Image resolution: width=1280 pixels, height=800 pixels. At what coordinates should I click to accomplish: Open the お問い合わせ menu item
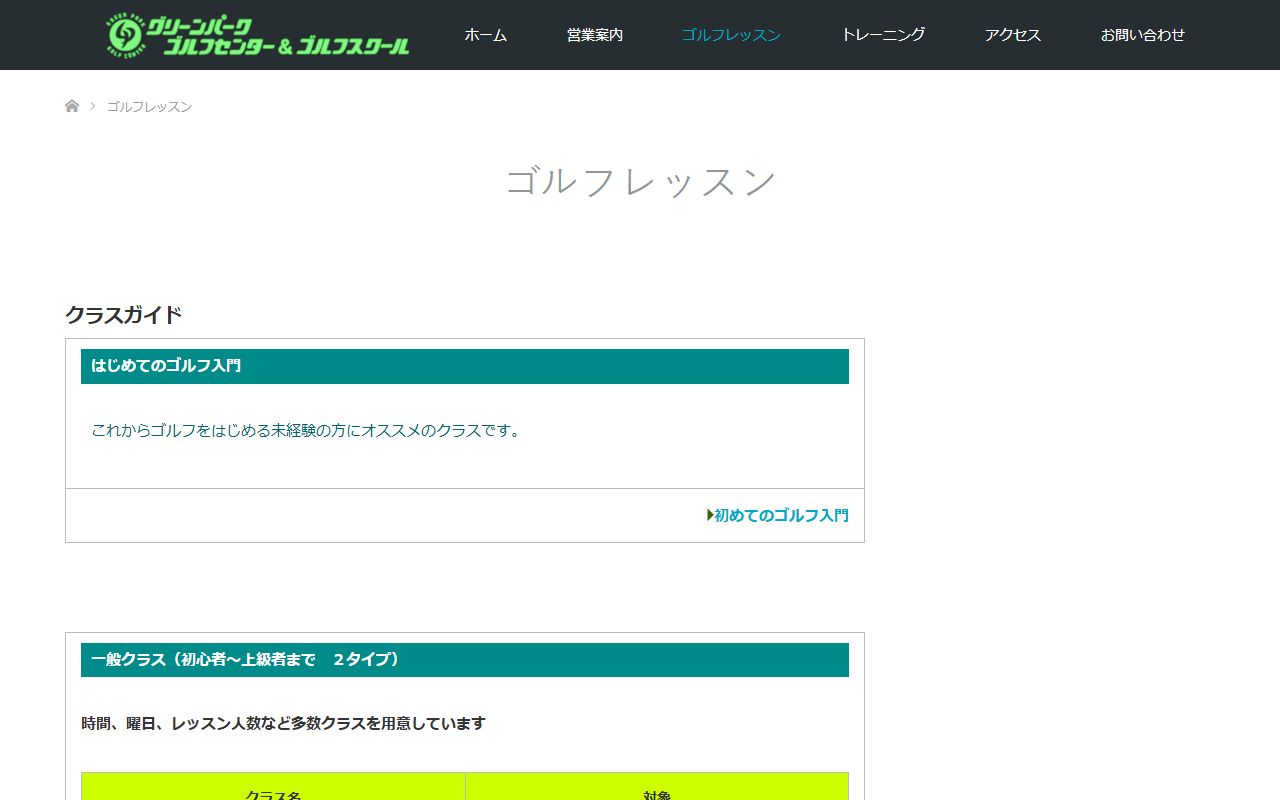point(1142,35)
